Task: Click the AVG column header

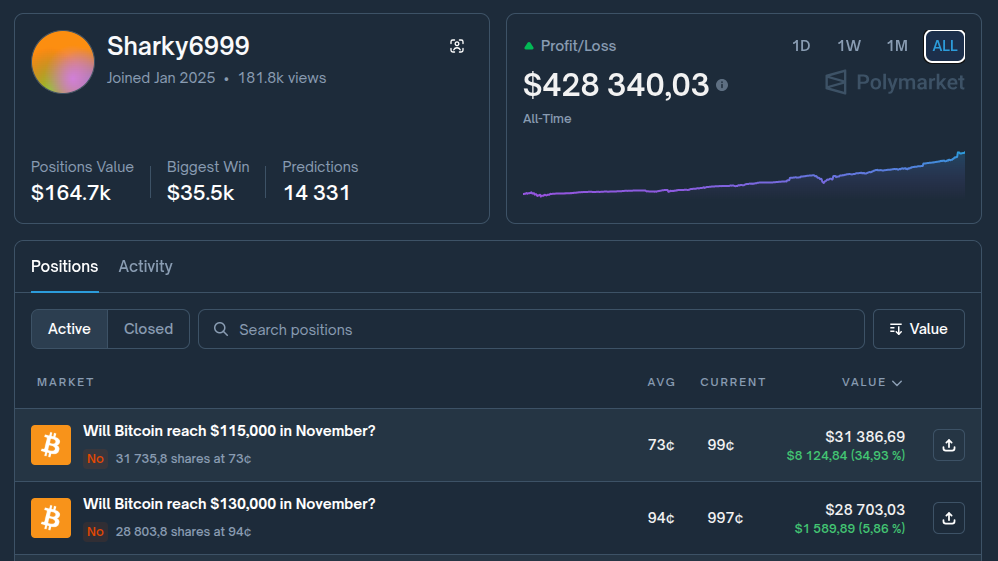Action: [x=661, y=382]
